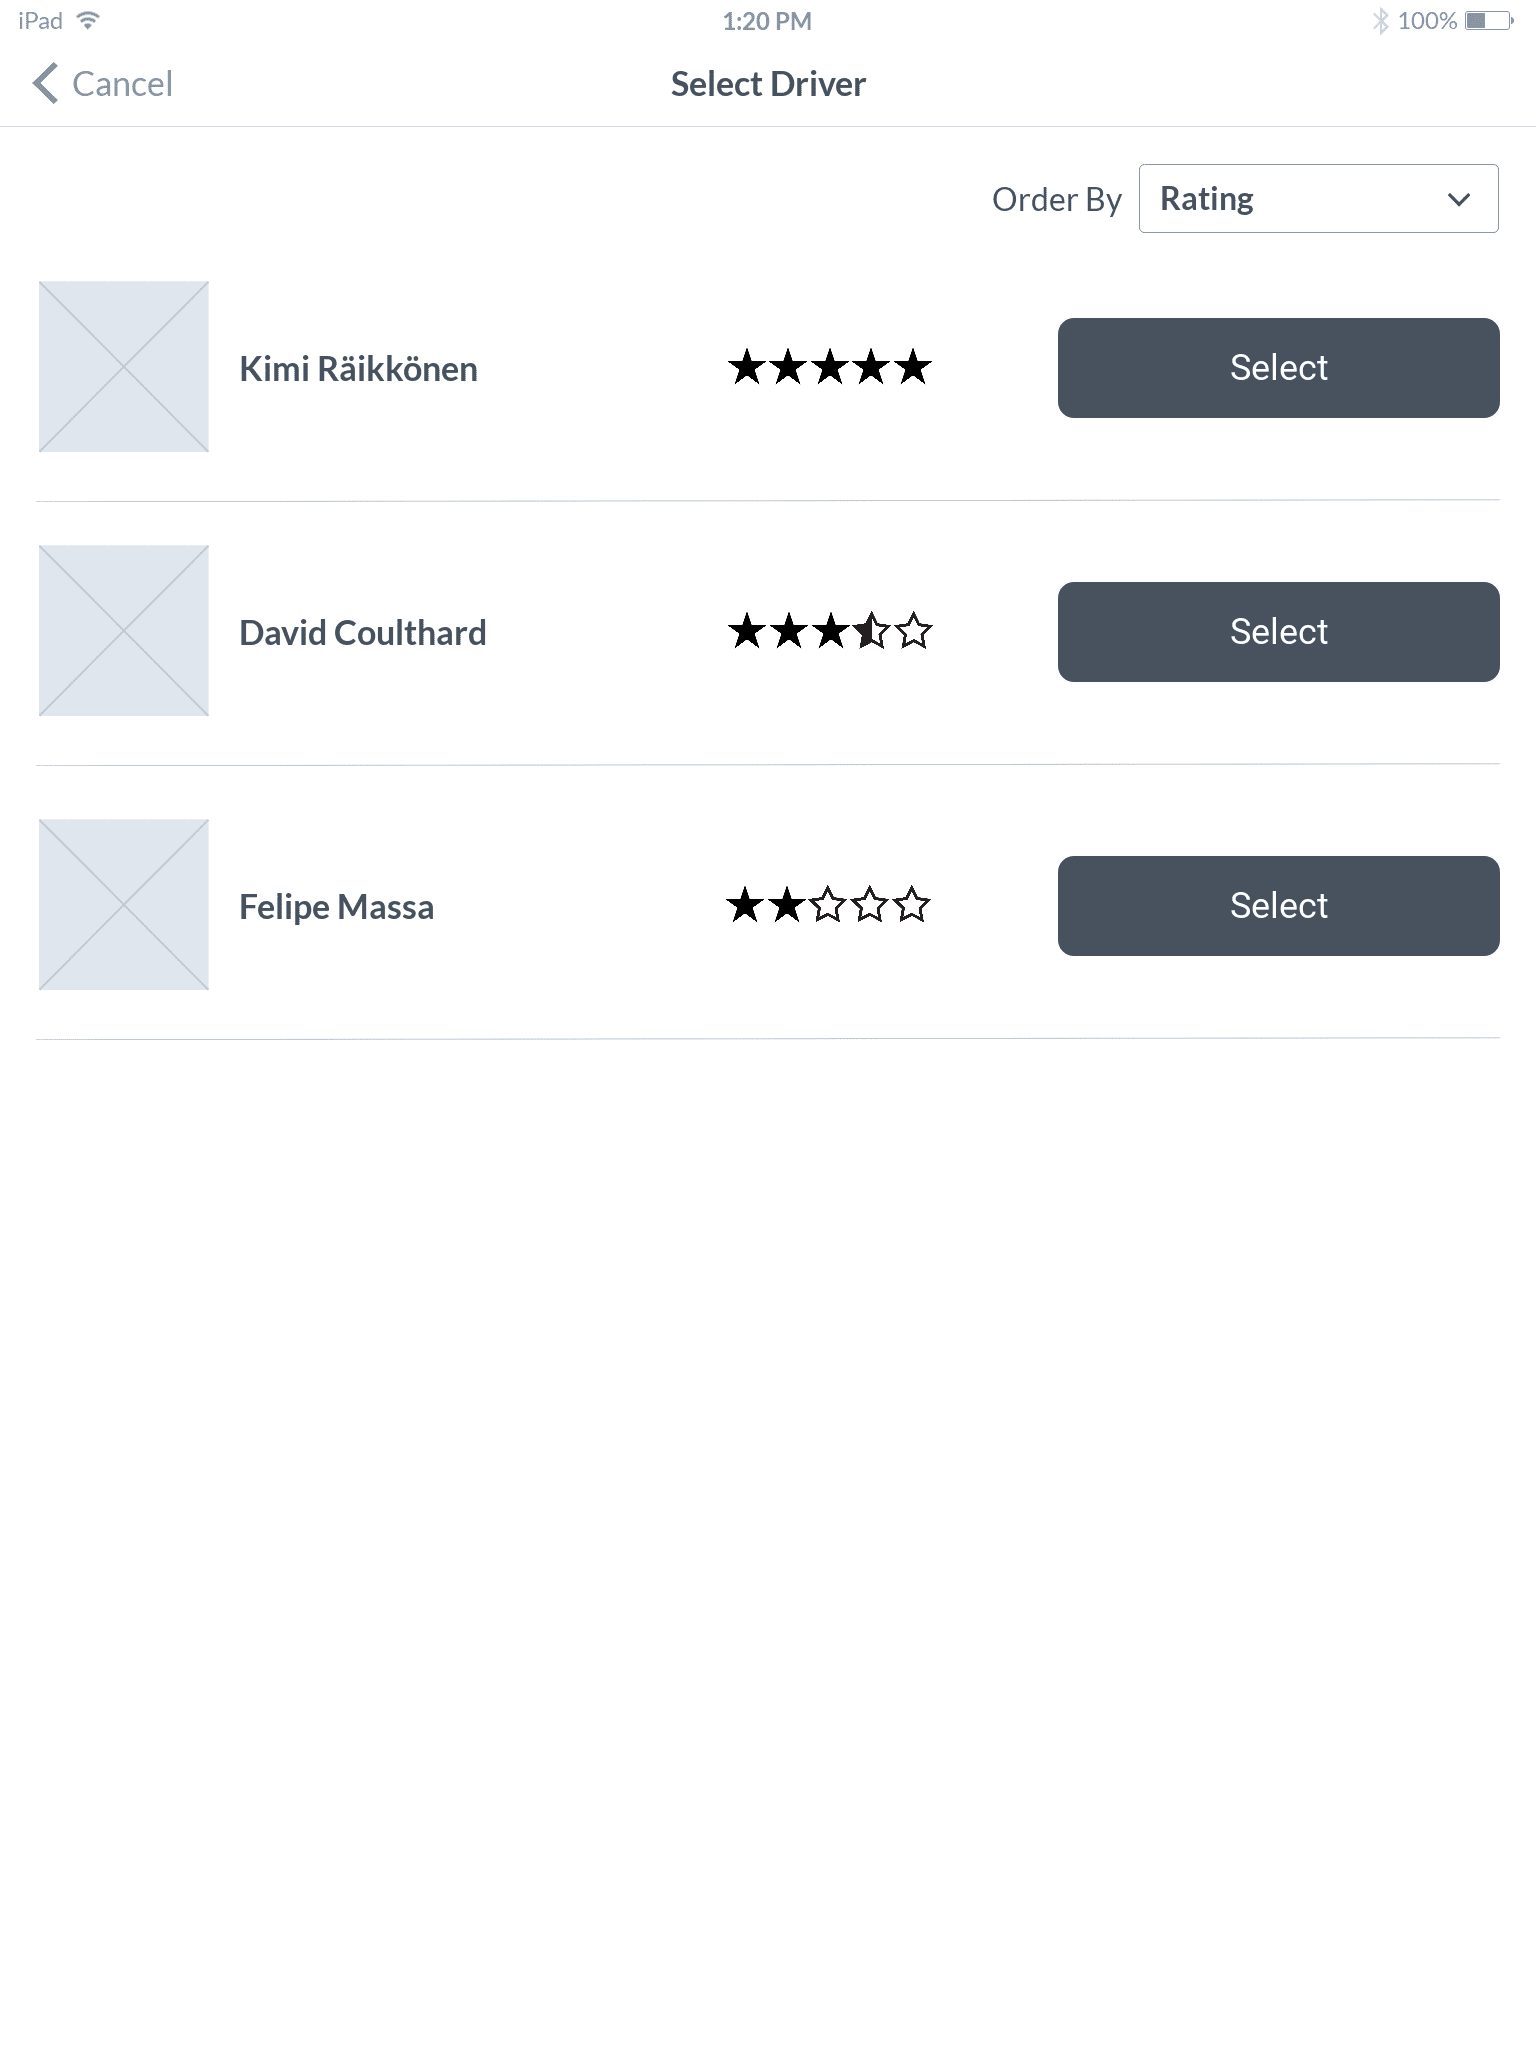Tap Cancel to go back
The height and width of the screenshot is (2048, 1536).
pos(122,84)
